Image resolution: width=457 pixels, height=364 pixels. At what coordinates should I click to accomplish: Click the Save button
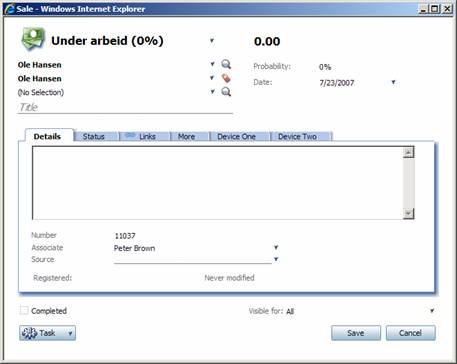(x=356, y=333)
